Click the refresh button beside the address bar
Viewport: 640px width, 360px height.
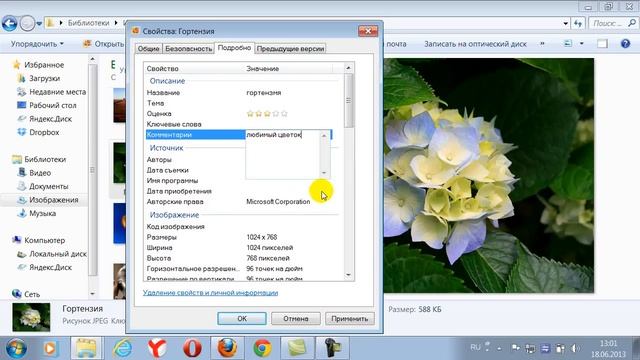pos(578,23)
